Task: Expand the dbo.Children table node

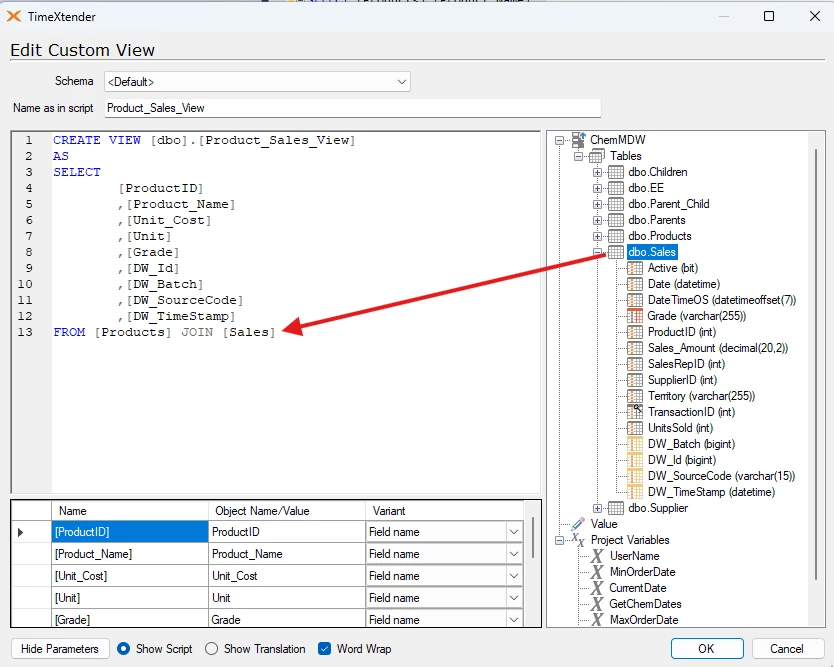Action: point(597,172)
